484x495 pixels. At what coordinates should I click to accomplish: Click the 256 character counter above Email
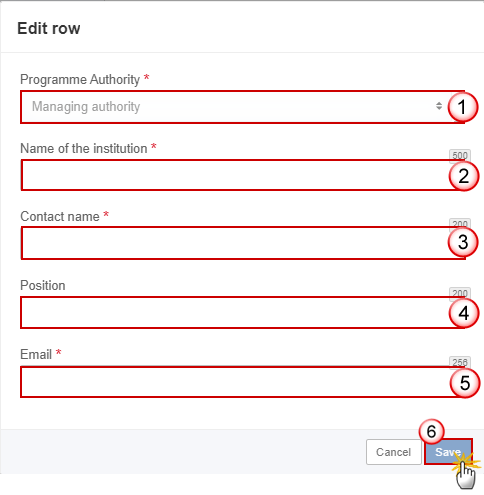pyautogui.click(x=460, y=362)
